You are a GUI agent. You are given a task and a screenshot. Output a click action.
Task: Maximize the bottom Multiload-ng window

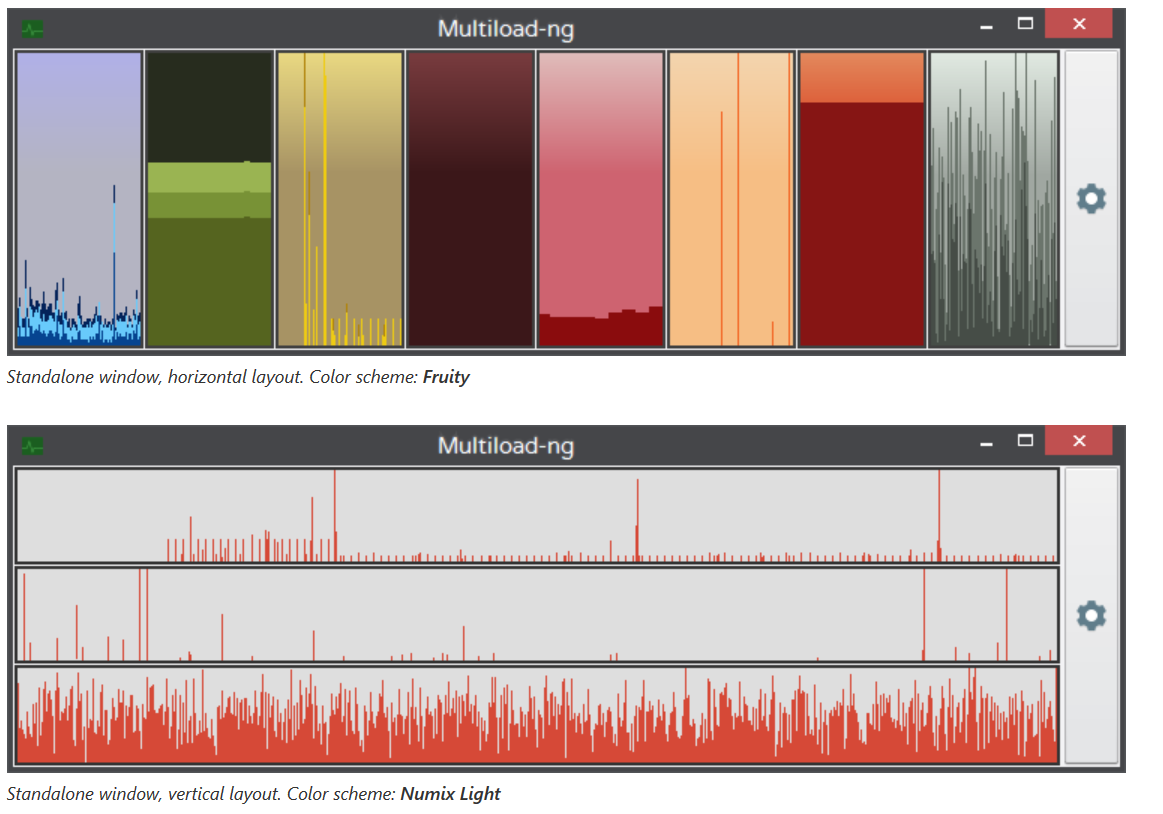pyautogui.click(x=1025, y=441)
